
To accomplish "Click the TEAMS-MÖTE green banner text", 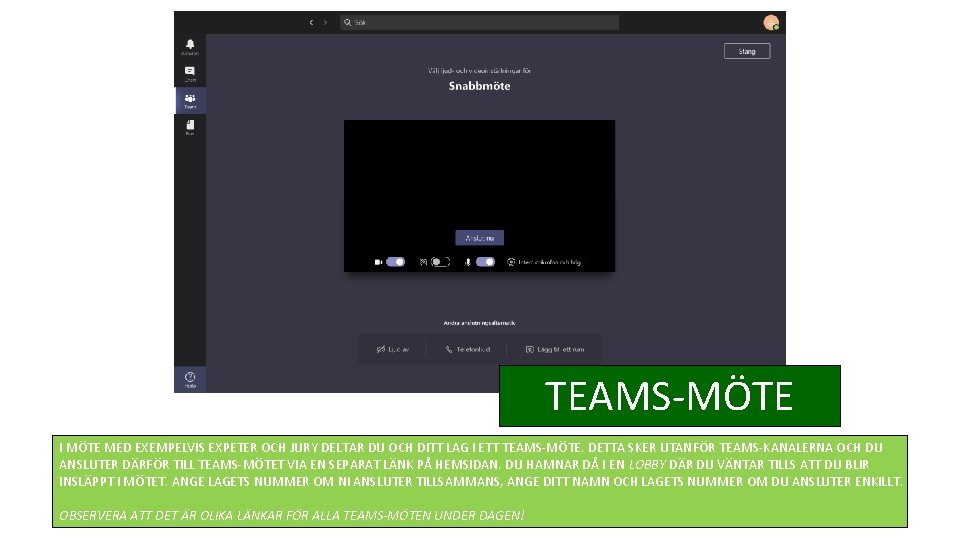I will (x=669, y=396).
